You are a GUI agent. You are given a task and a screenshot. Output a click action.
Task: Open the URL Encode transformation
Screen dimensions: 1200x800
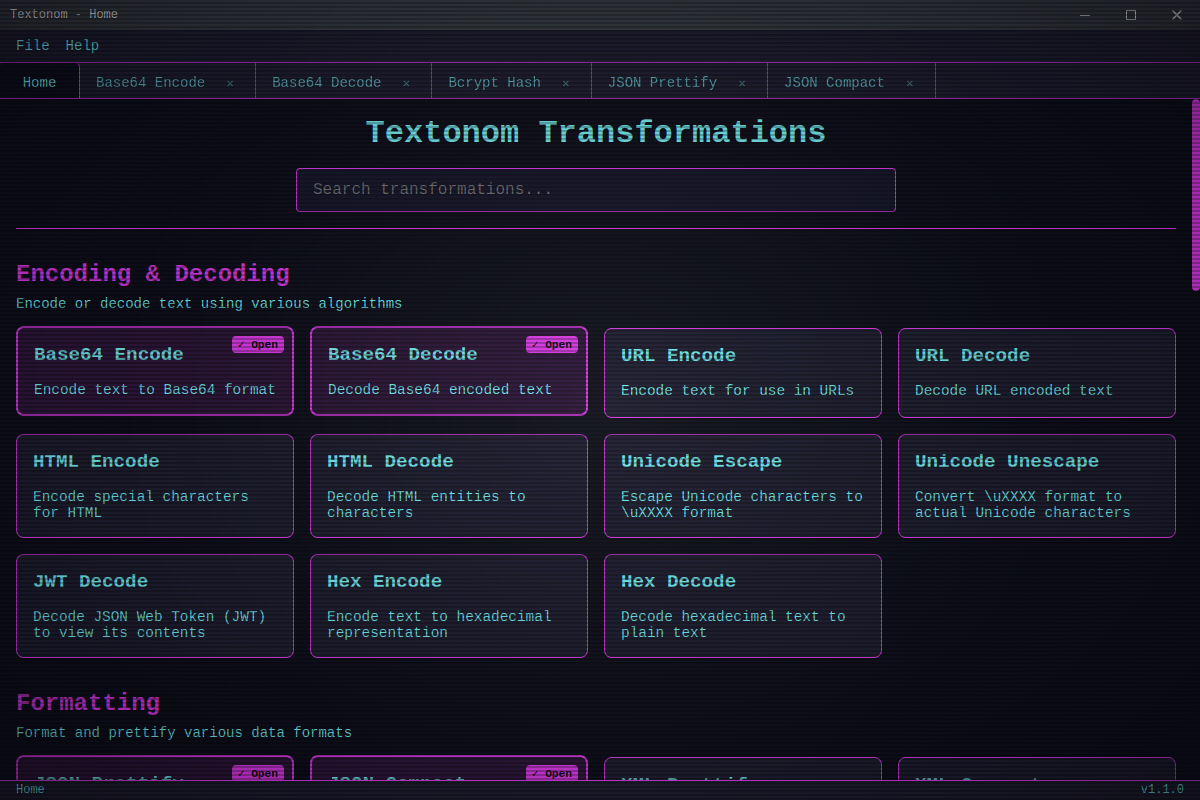click(742, 372)
